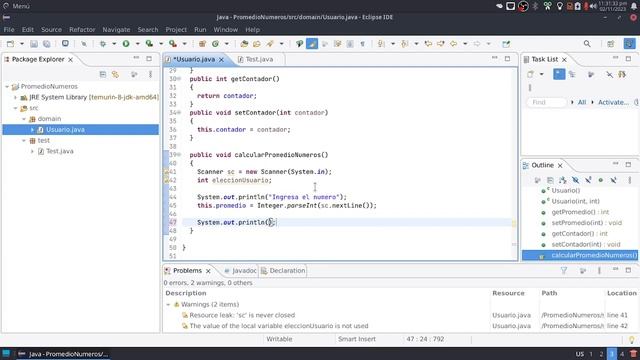Click the Back navigation arrow
The image size is (640, 360).
point(453,44)
